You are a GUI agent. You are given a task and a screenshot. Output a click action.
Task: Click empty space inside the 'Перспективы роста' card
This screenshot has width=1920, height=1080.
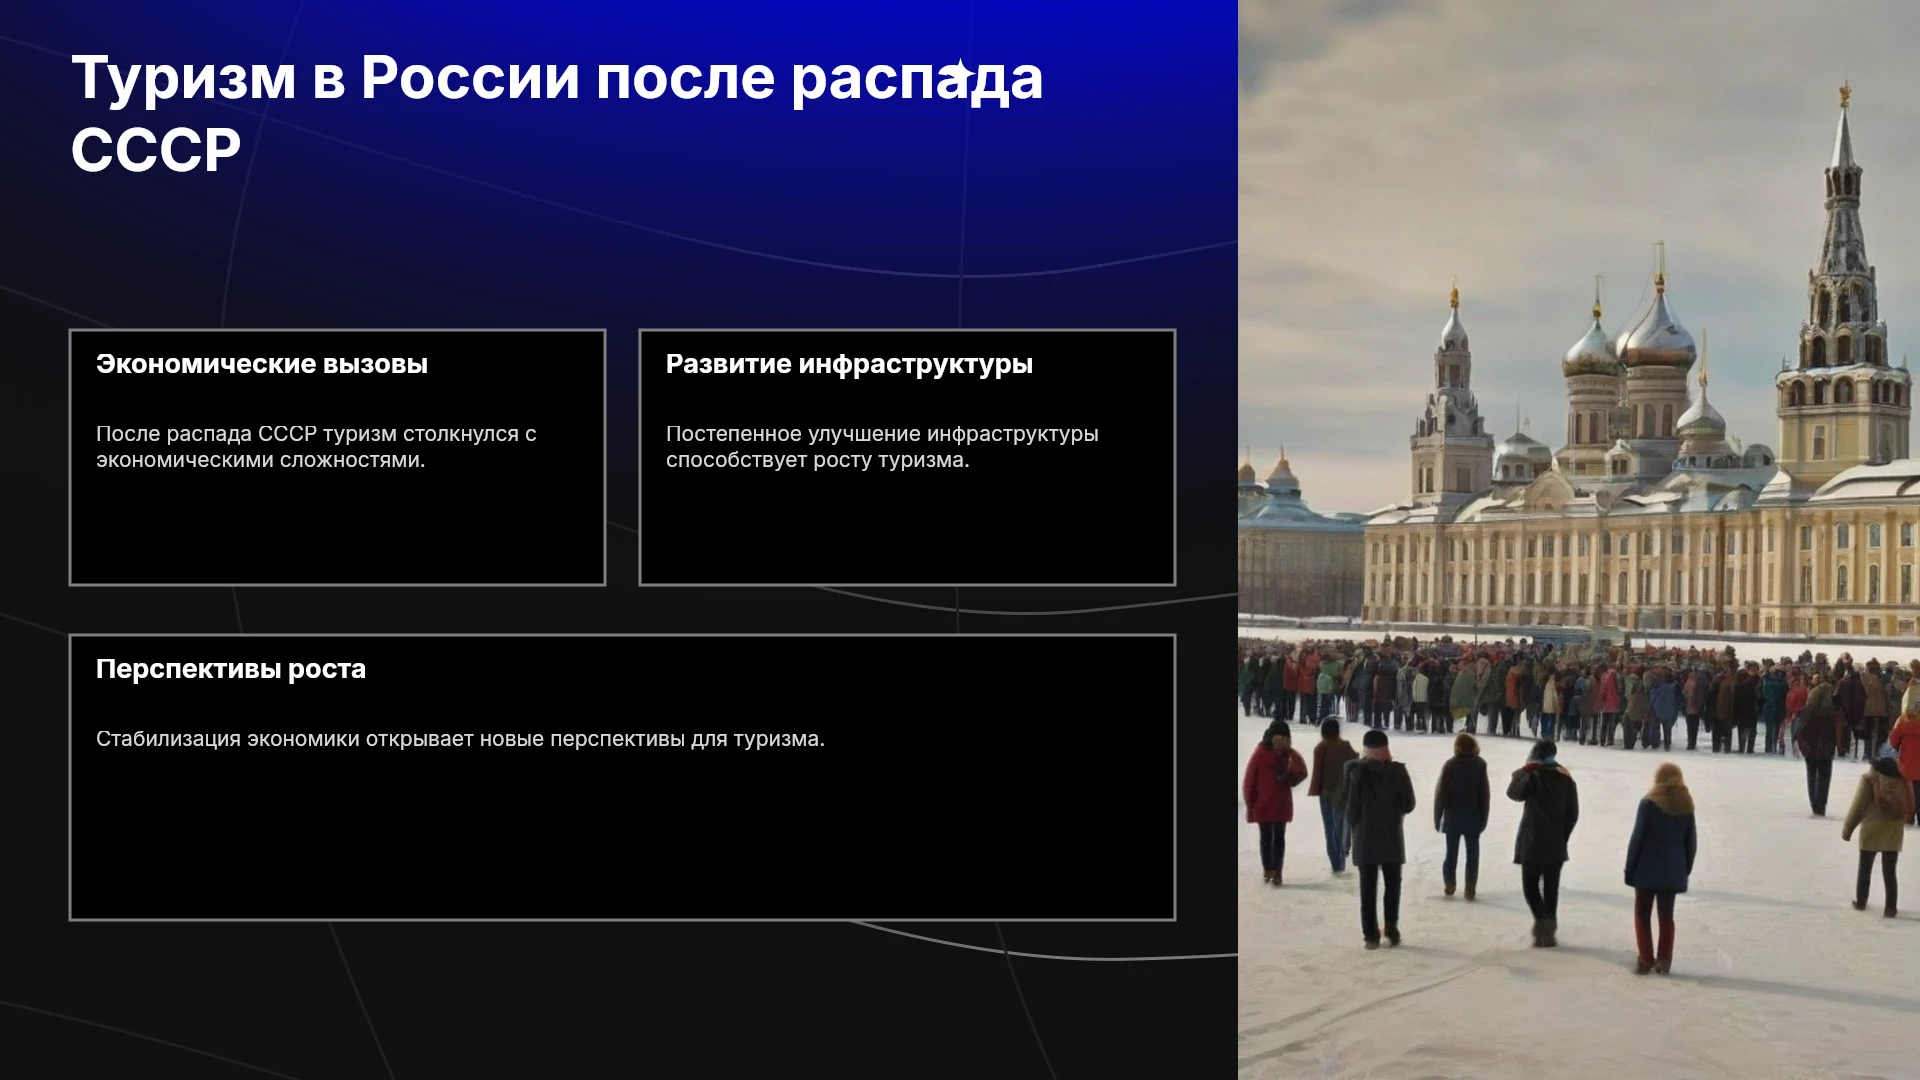[x=622, y=840]
